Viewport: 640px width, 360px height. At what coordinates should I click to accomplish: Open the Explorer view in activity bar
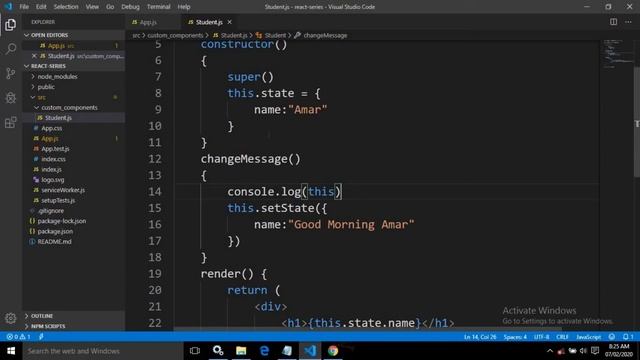point(11,25)
